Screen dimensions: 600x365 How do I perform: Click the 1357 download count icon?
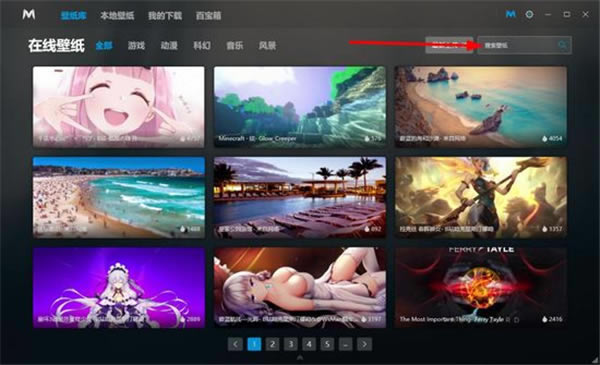(x=544, y=229)
